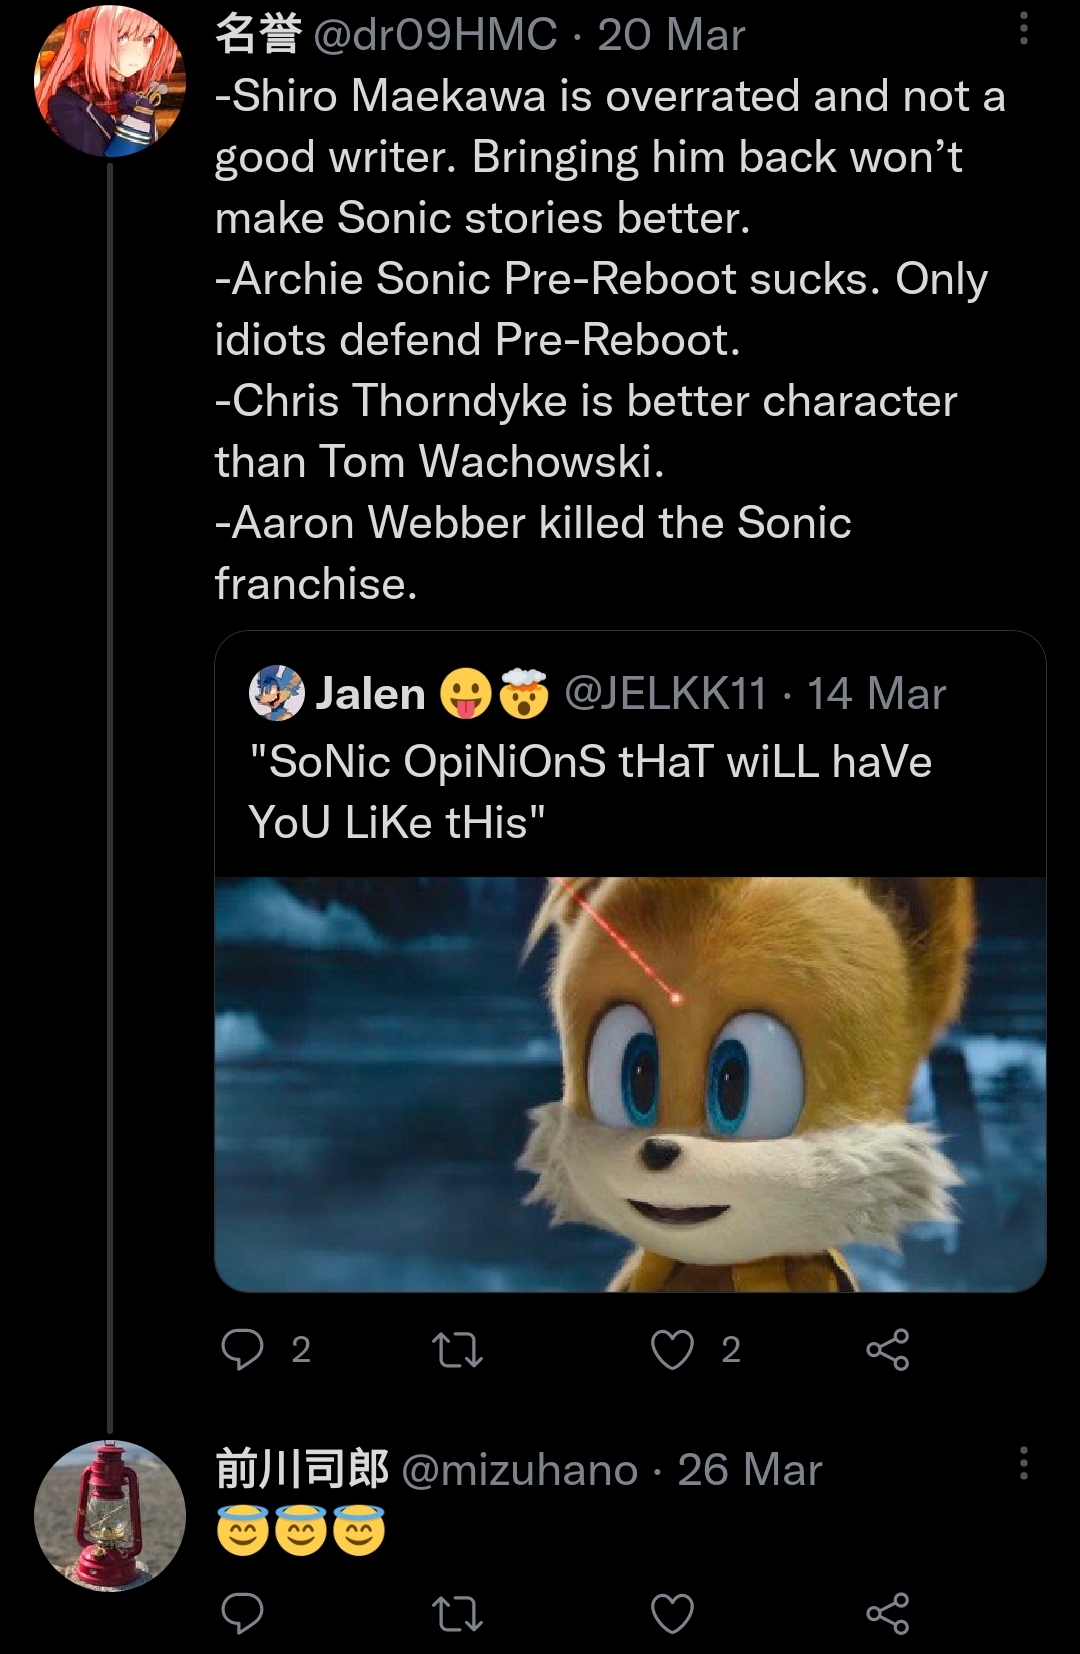
Task: Retweet the Shiro Maekawa opinion tweet
Action: click(457, 1349)
